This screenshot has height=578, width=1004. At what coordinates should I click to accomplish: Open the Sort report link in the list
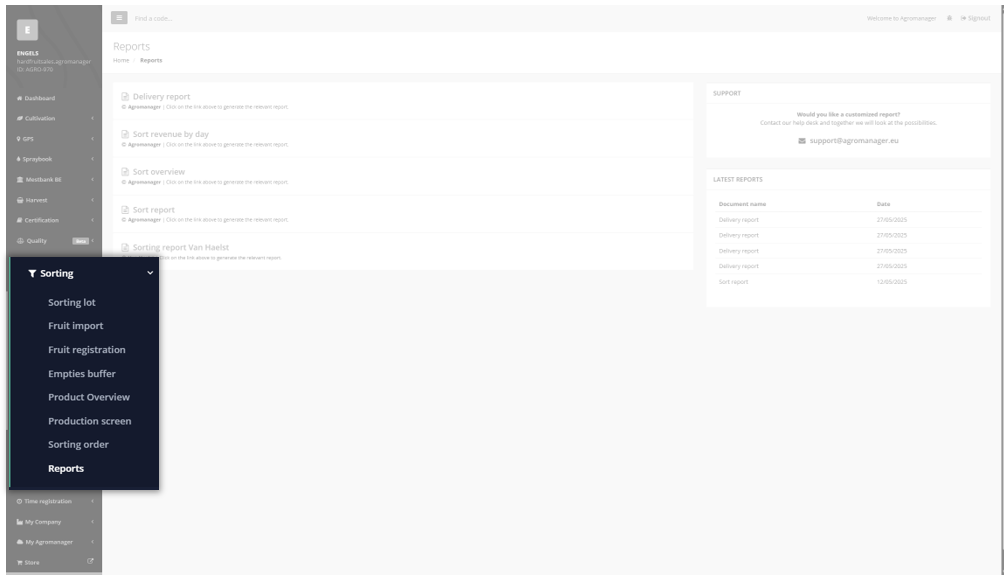pos(154,210)
